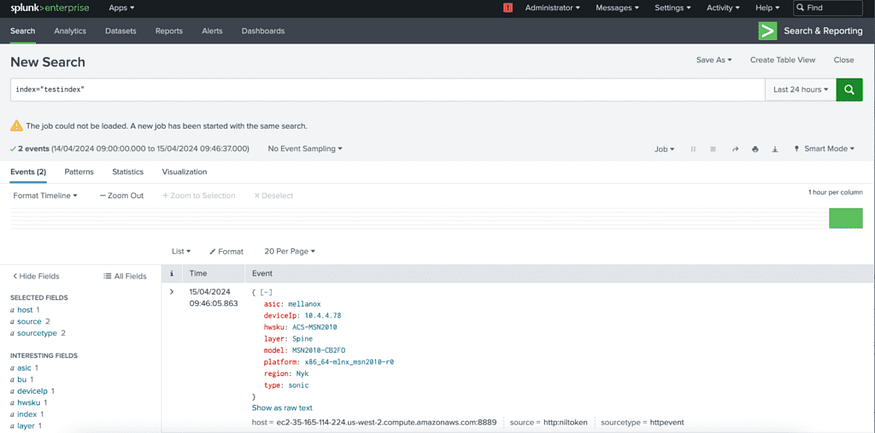This screenshot has width=875, height=433.
Task: Click the deviceIp interesting field
Action: pos(32,391)
